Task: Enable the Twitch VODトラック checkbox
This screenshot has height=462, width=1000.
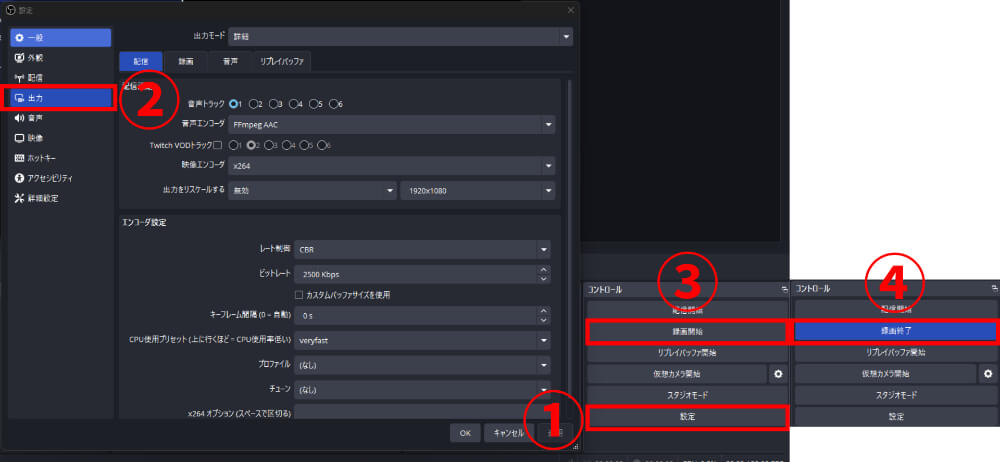Action: [x=217, y=145]
